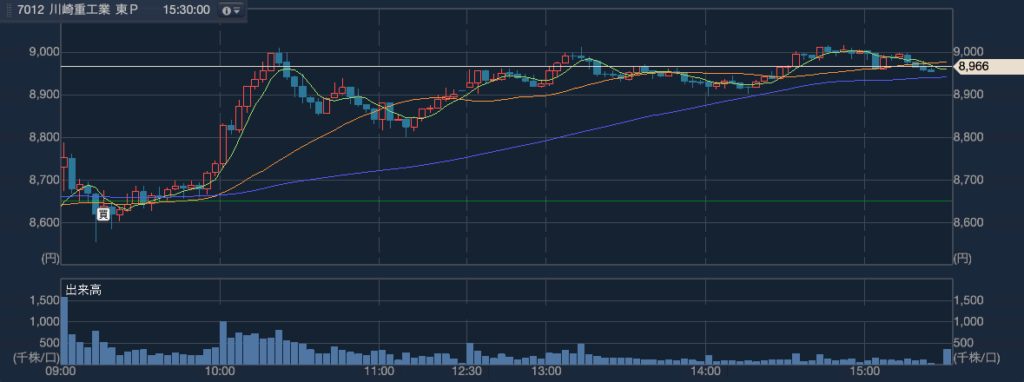The image size is (1024, 382).
Task: Click the 13:00 time axis label
Action: 547,372
